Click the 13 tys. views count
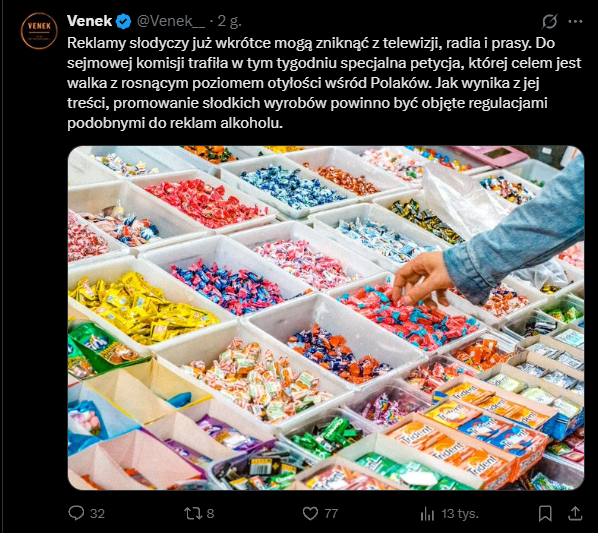Viewport: 598px width, 533px height. coord(460,514)
